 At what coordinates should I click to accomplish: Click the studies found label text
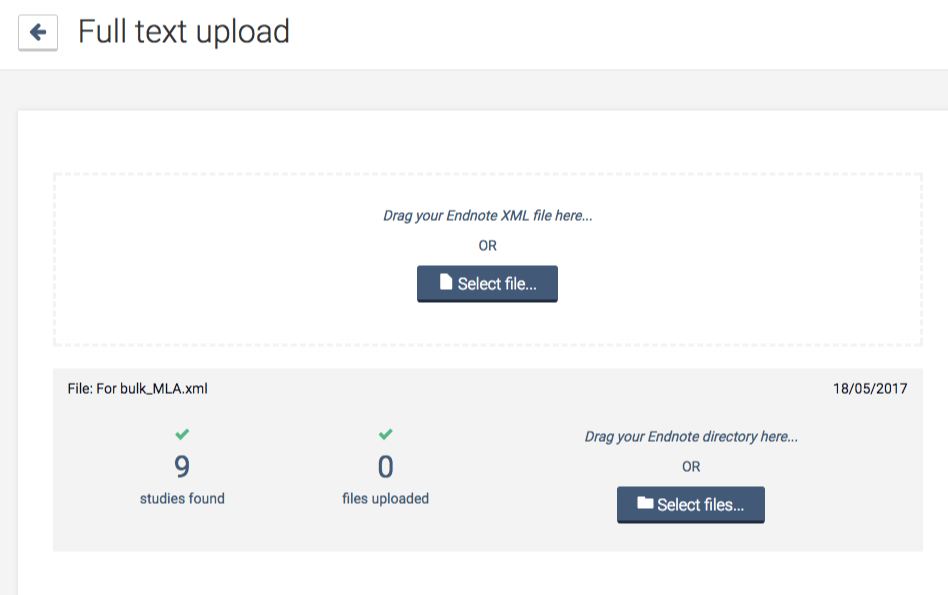coord(182,498)
